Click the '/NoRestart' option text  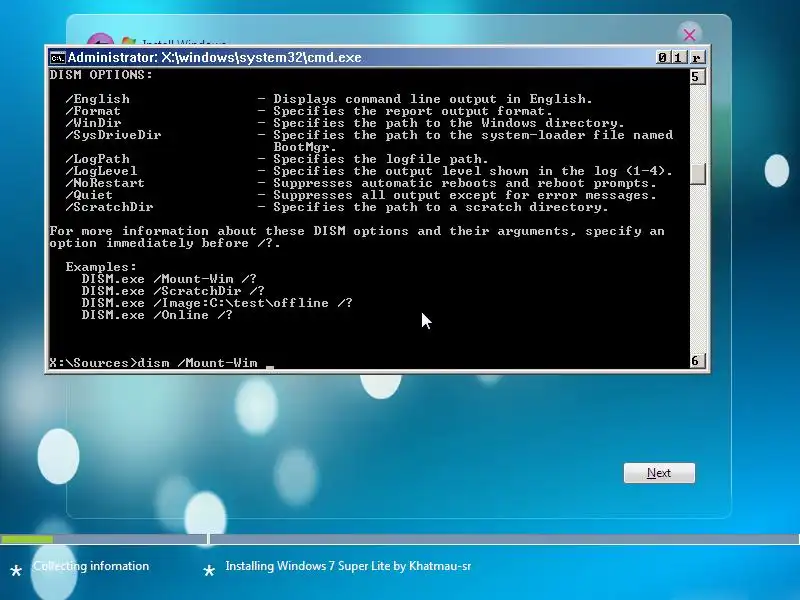[105, 183]
